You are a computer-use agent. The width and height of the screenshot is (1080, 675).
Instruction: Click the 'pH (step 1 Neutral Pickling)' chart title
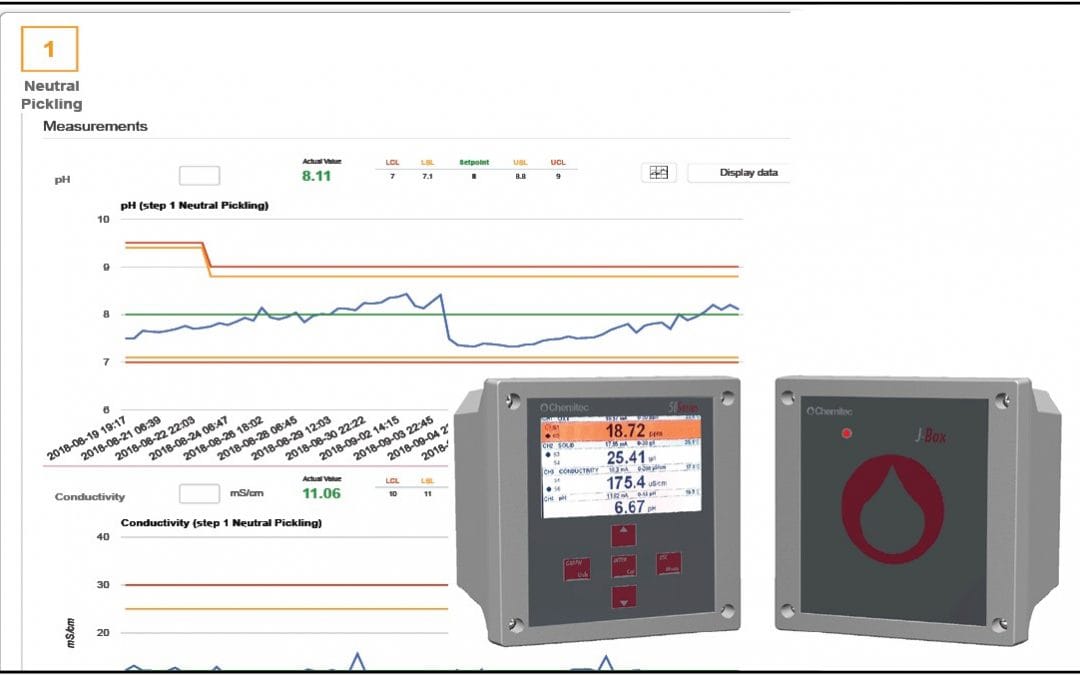[194, 205]
